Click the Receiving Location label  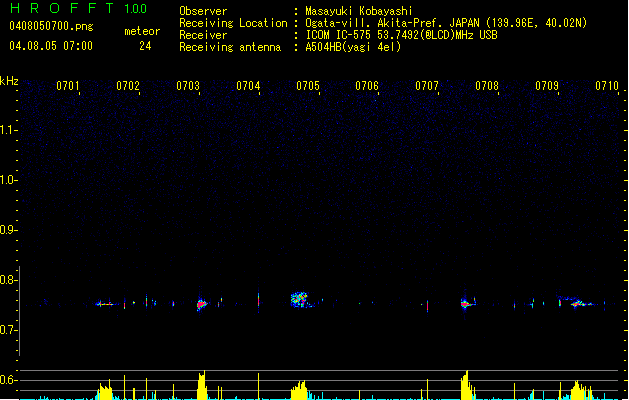point(233,23)
